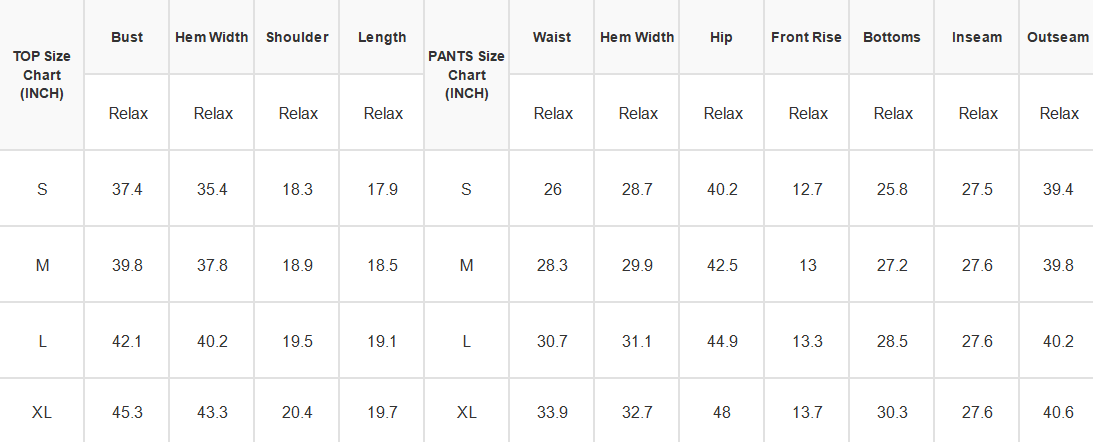The height and width of the screenshot is (442, 1093).
Task: Click the XL row label in top chart
Action: [42, 412]
